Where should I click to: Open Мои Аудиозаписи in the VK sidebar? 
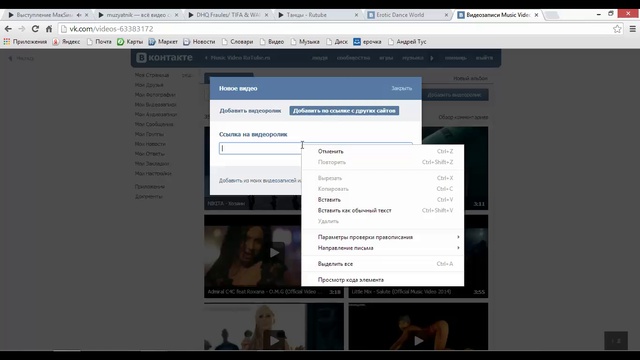(x=156, y=114)
